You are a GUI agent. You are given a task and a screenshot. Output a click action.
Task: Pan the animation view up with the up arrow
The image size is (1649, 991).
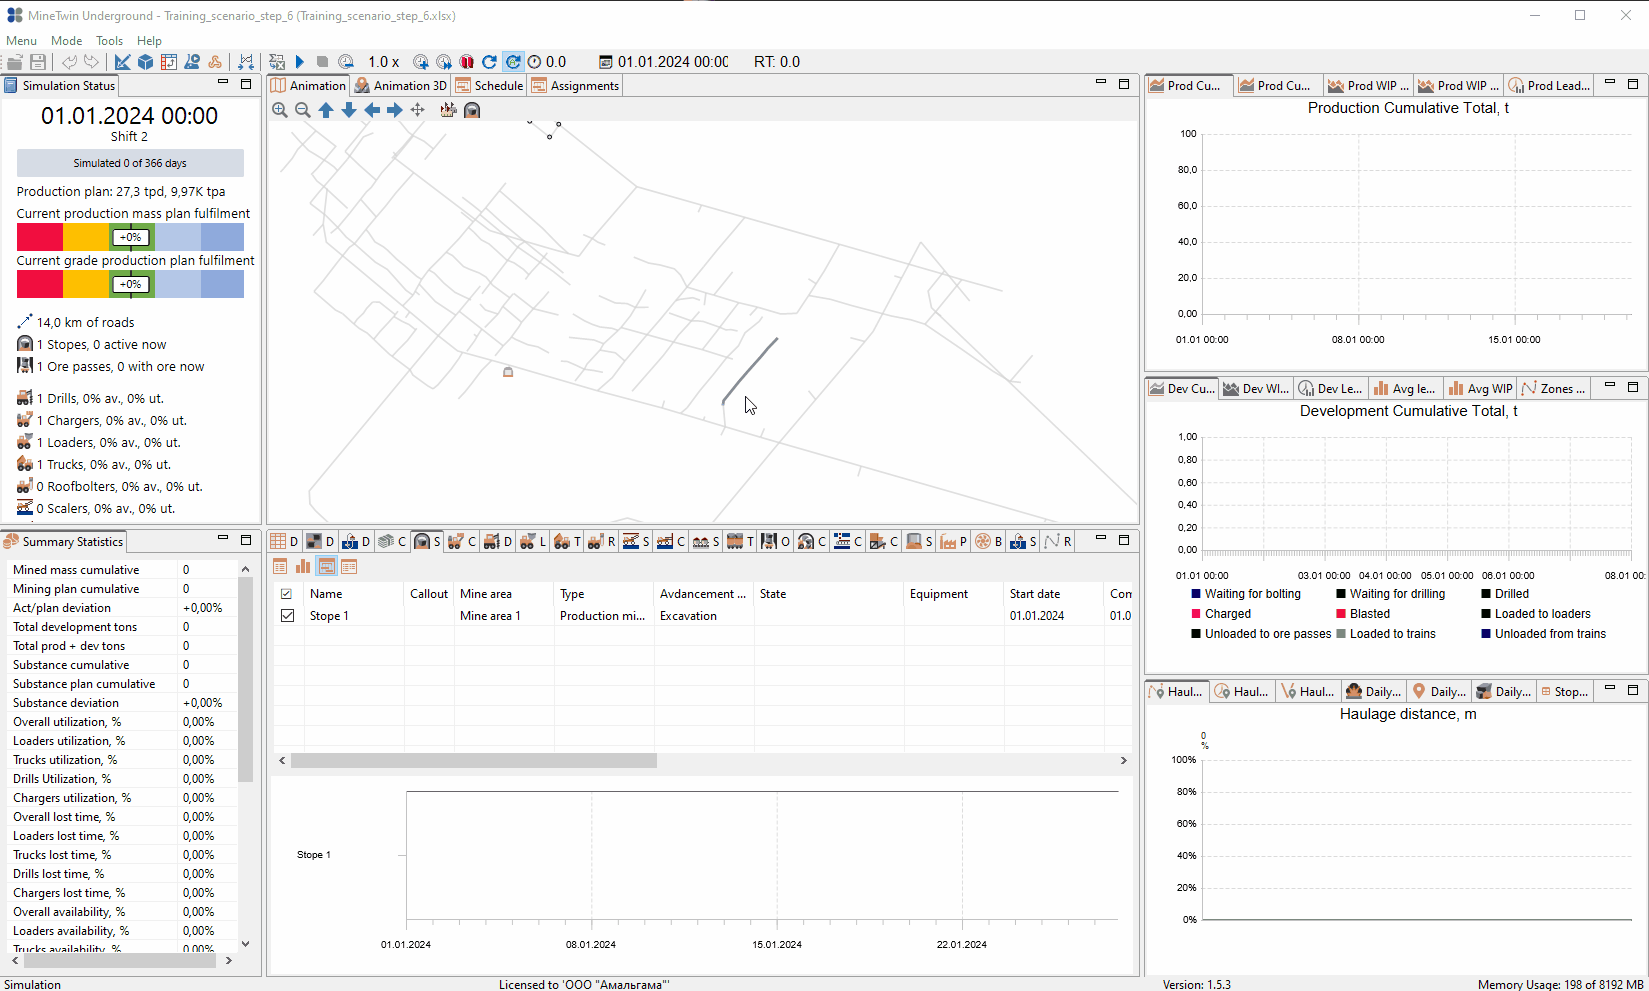(326, 110)
